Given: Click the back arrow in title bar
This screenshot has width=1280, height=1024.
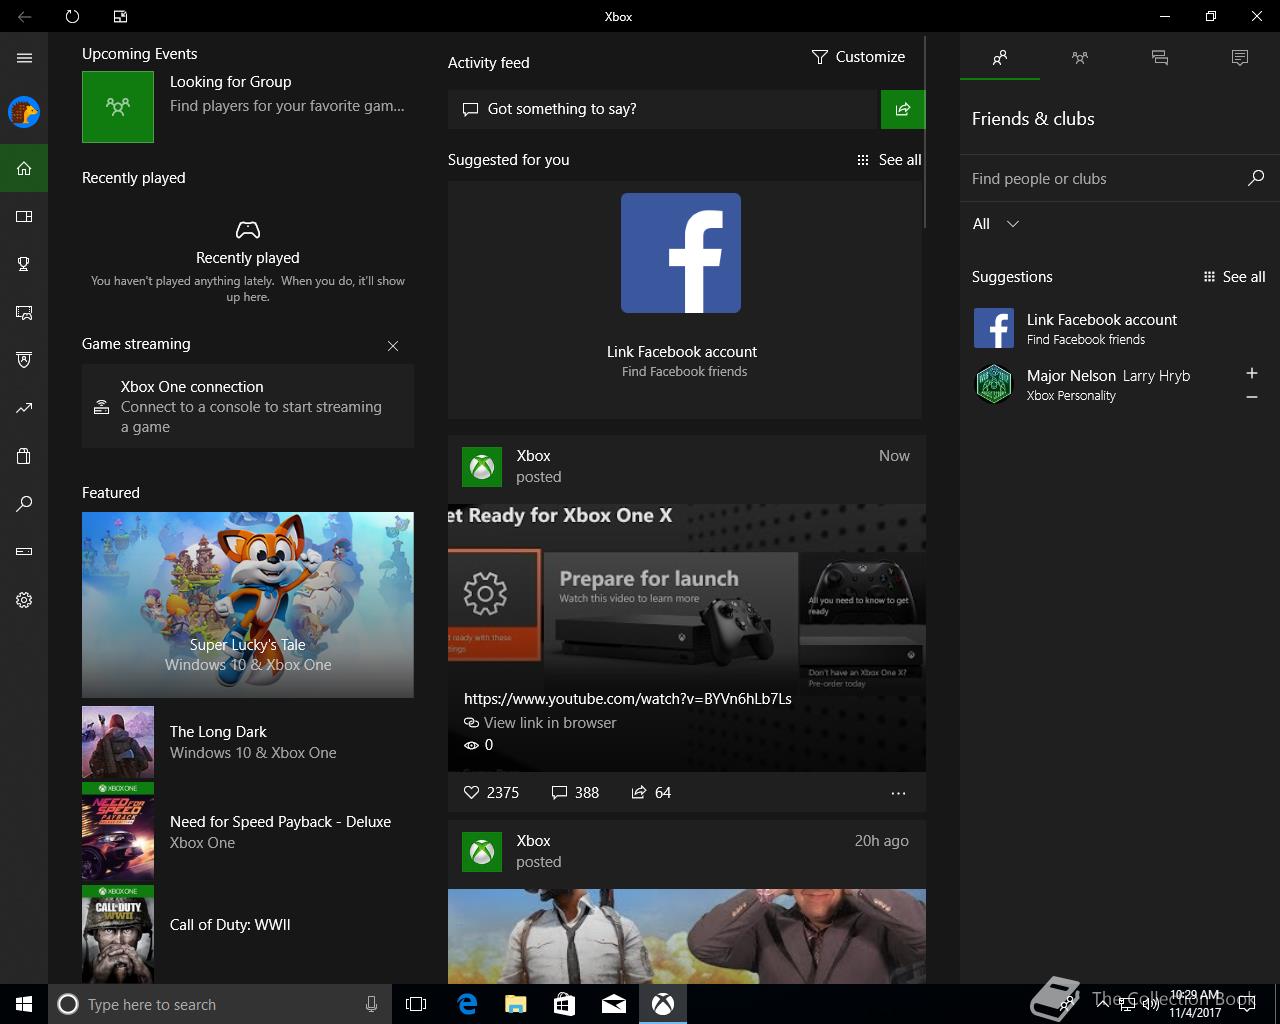Looking at the screenshot, I should tap(24, 16).
